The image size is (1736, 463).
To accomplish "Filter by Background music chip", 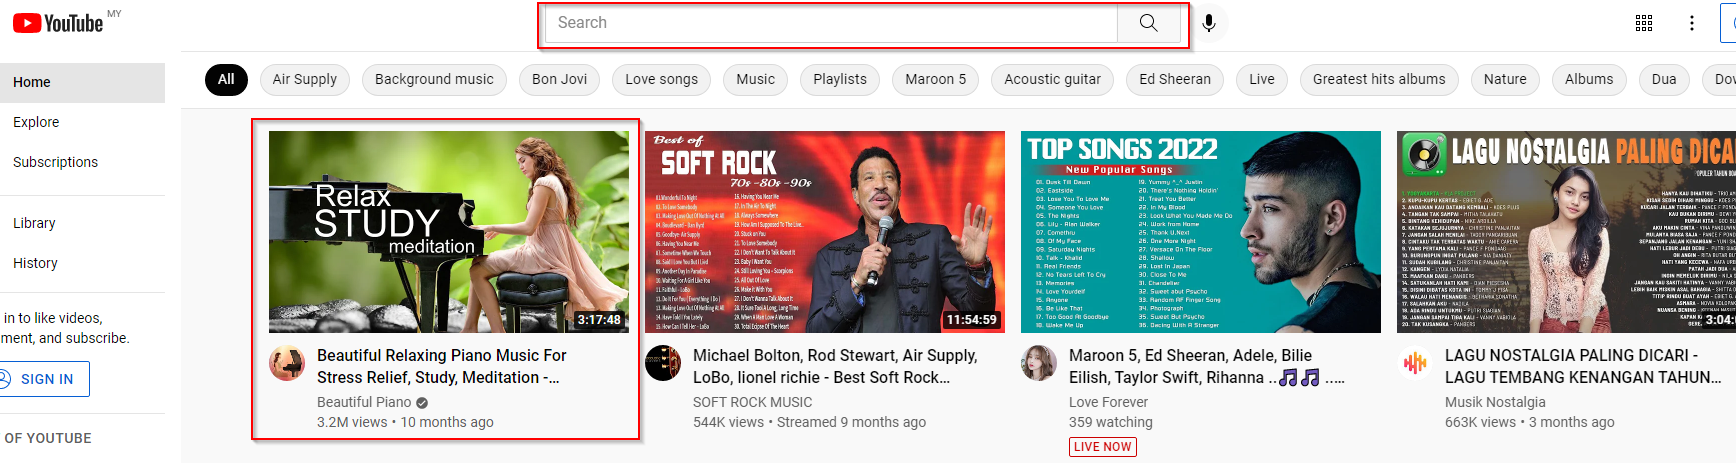I will click(x=434, y=79).
